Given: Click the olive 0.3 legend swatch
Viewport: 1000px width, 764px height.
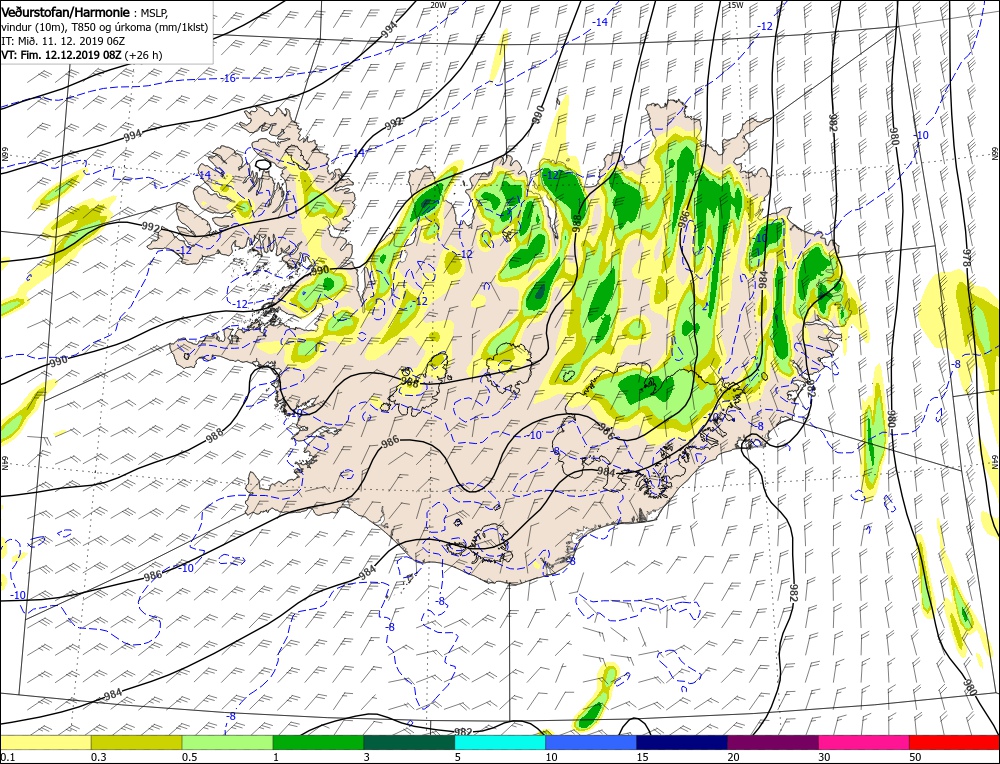Looking at the screenshot, I should coord(136,742).
